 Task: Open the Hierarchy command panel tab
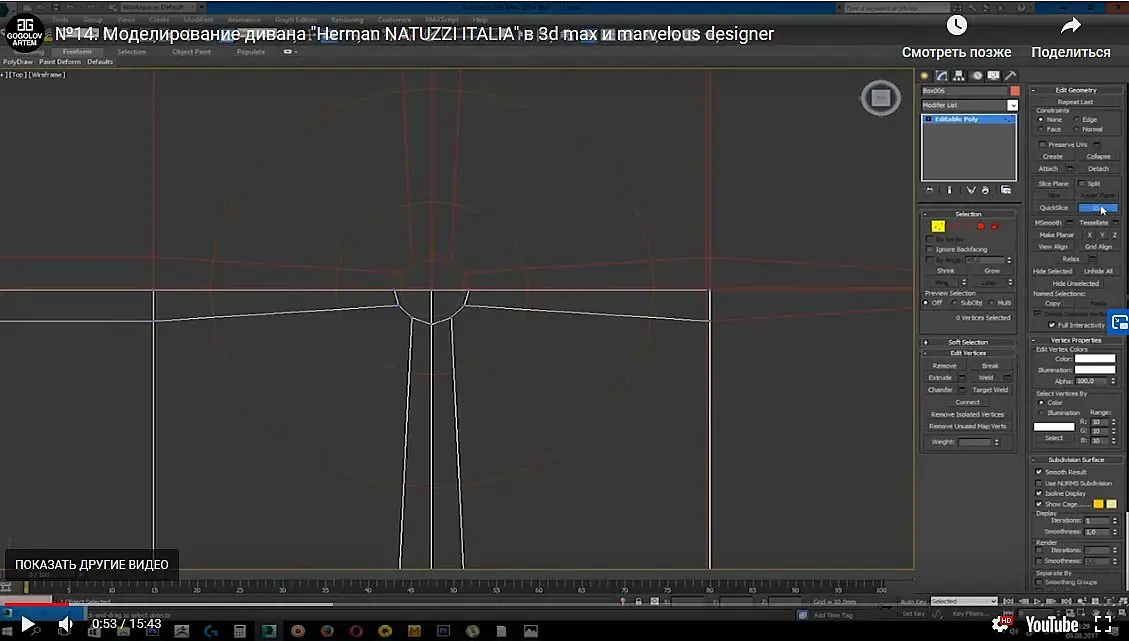coord(959,76)
